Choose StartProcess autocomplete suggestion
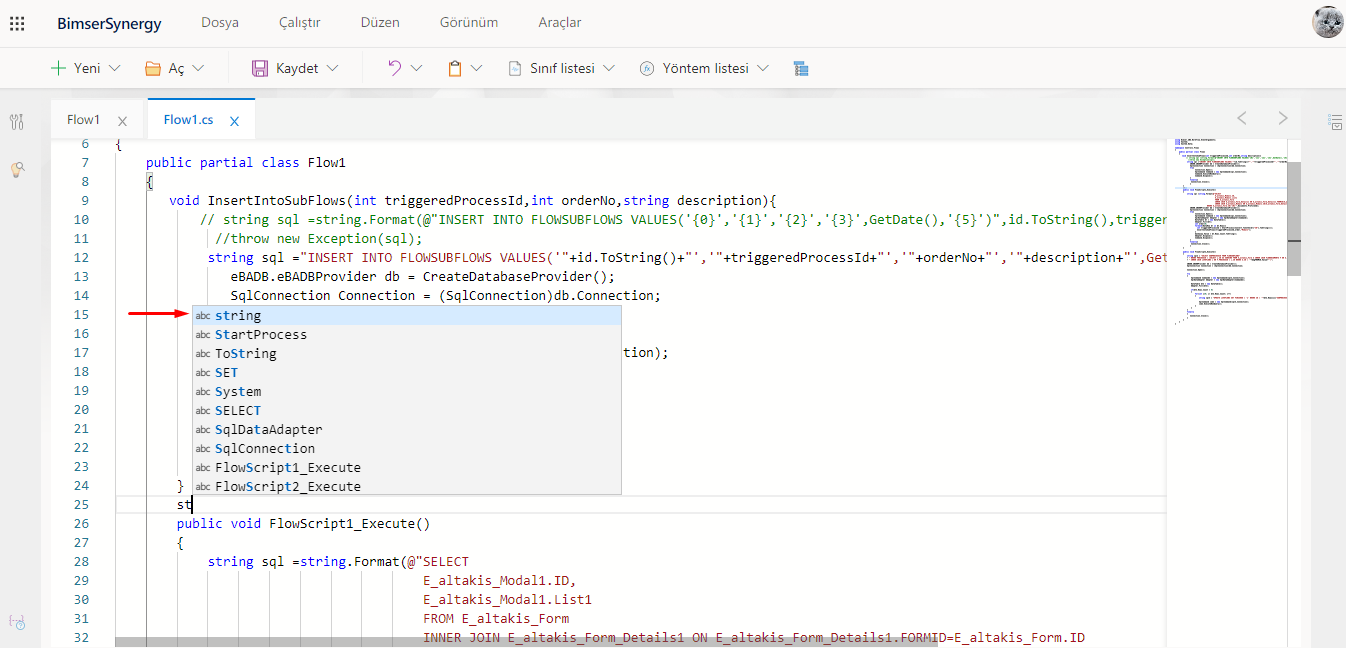Image resolution: width=1346 pixels, height=648 pixels. pos(260,334)
